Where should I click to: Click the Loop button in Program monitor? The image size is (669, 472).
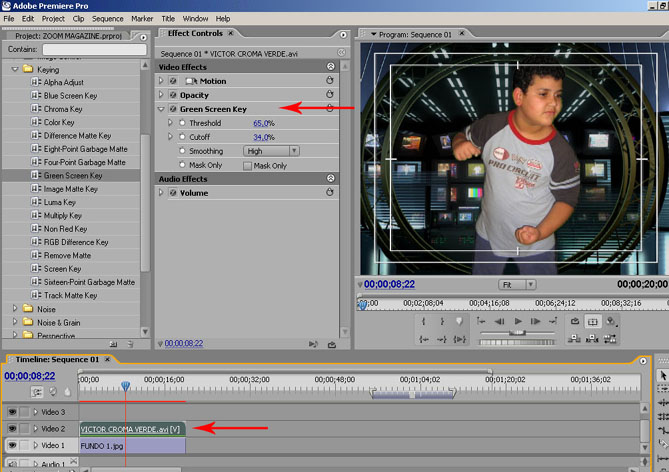(574, 322)
